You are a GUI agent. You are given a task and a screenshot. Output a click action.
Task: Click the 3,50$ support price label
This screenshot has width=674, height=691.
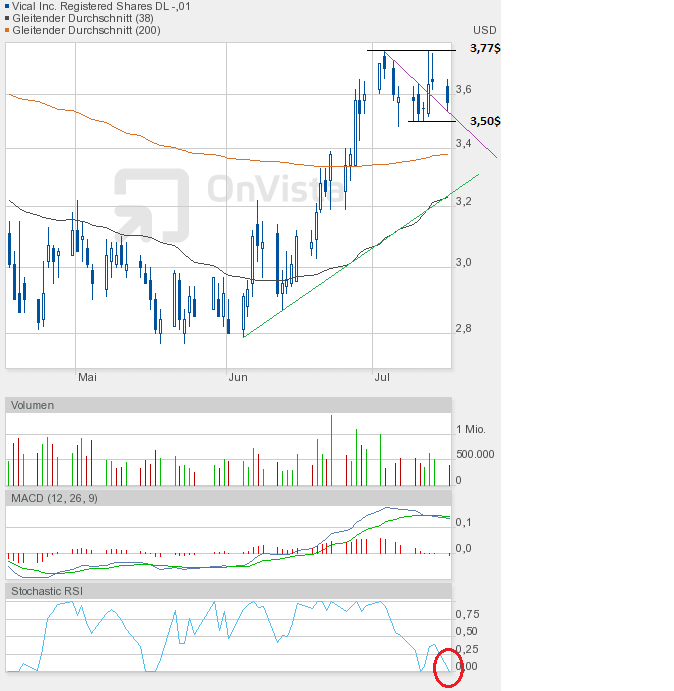click(x=485, y=121)
